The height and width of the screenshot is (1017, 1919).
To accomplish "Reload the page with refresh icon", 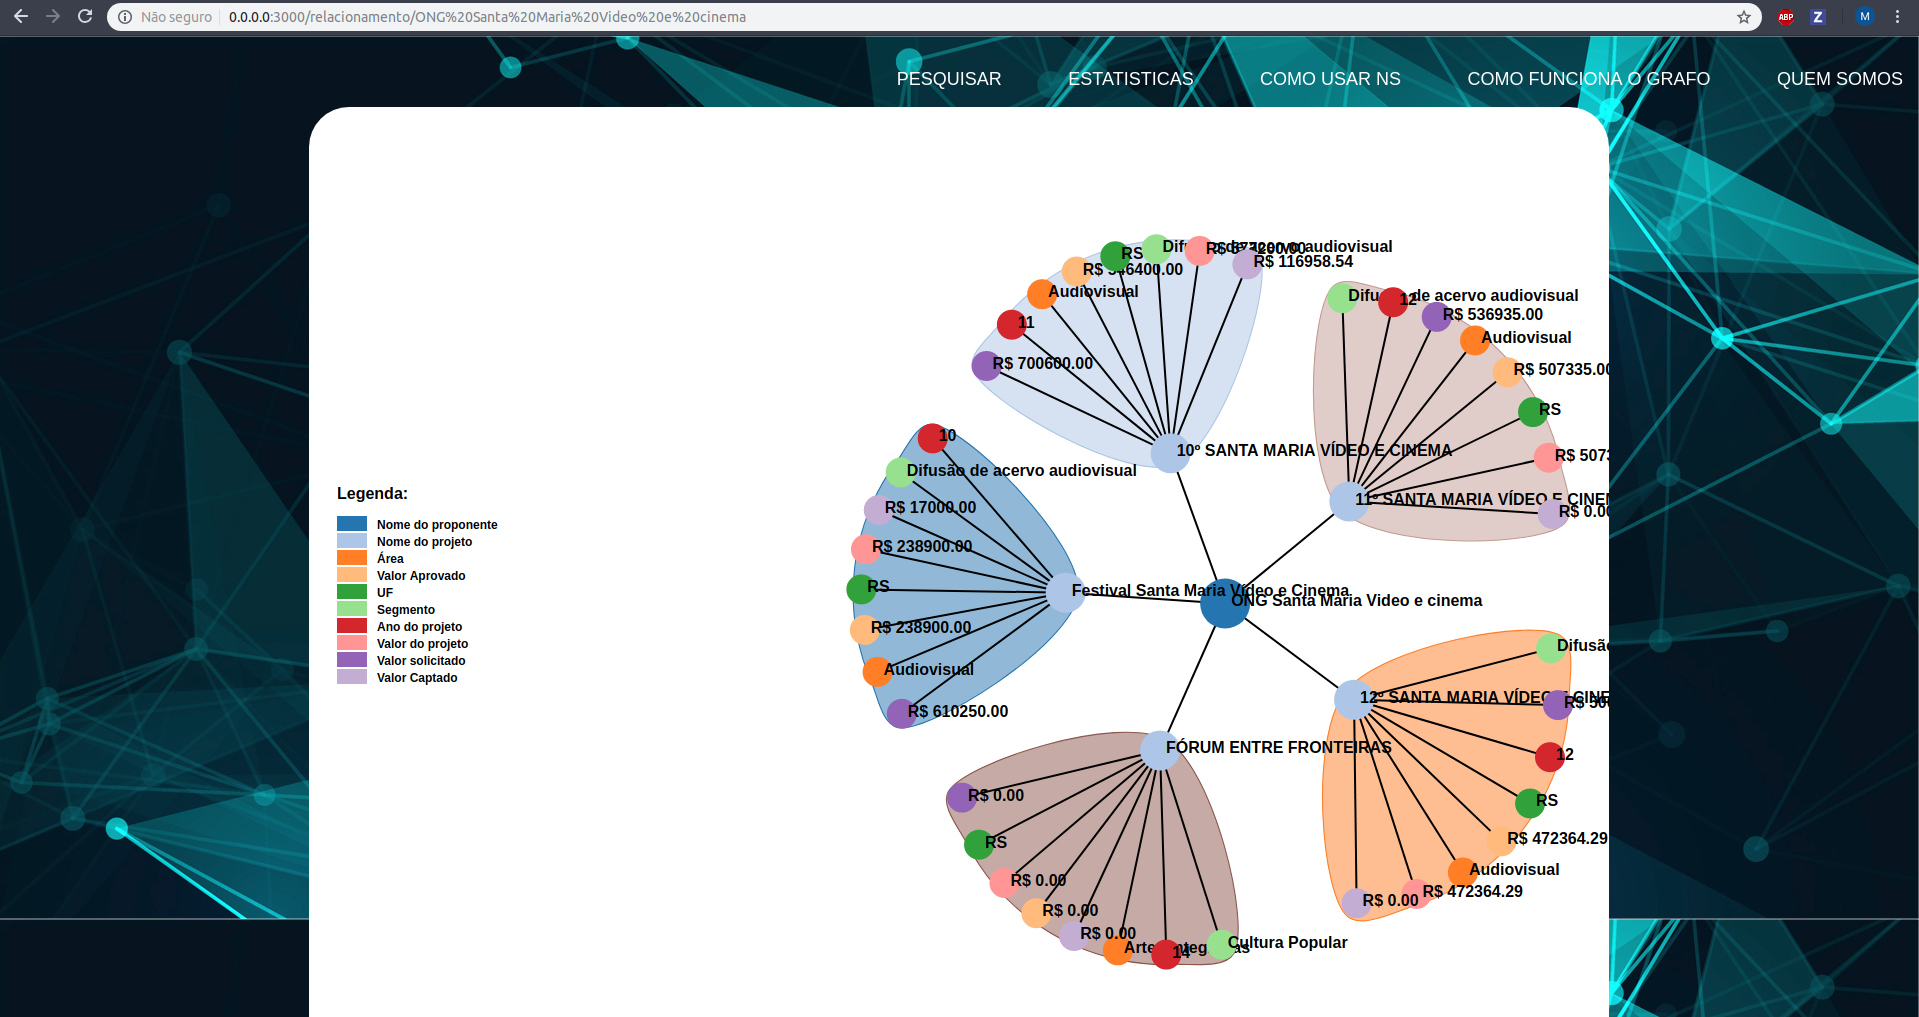I will (85, 17).
